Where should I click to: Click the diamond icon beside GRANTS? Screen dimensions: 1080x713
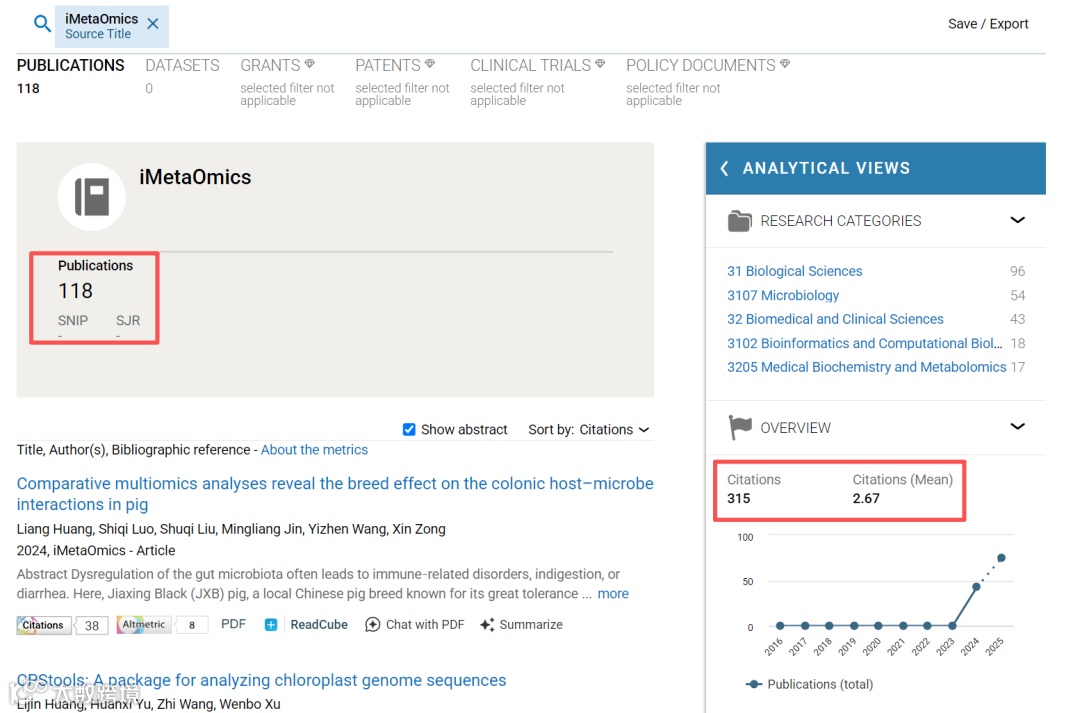pos(310,63)
